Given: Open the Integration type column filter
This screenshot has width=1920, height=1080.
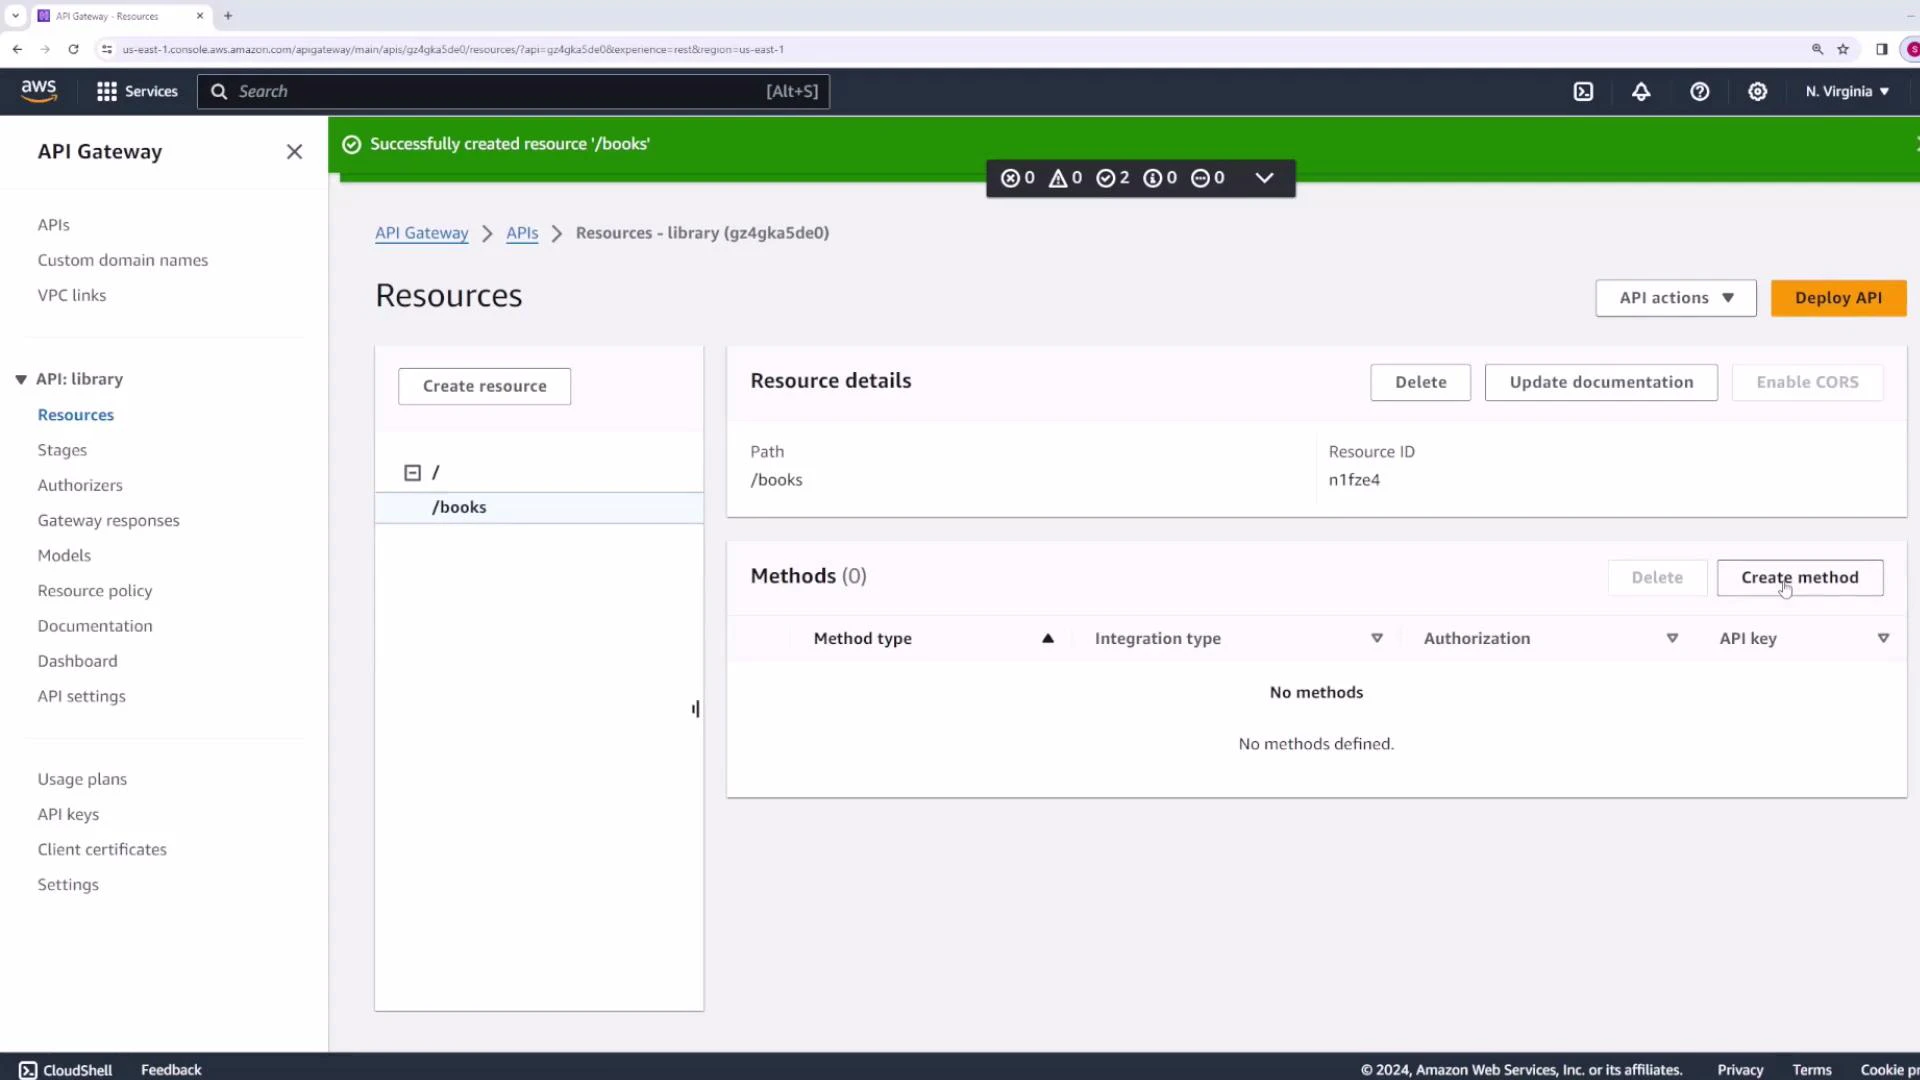Looking at the screenshot, I should pyautogui.click(x=1377, y=637).
